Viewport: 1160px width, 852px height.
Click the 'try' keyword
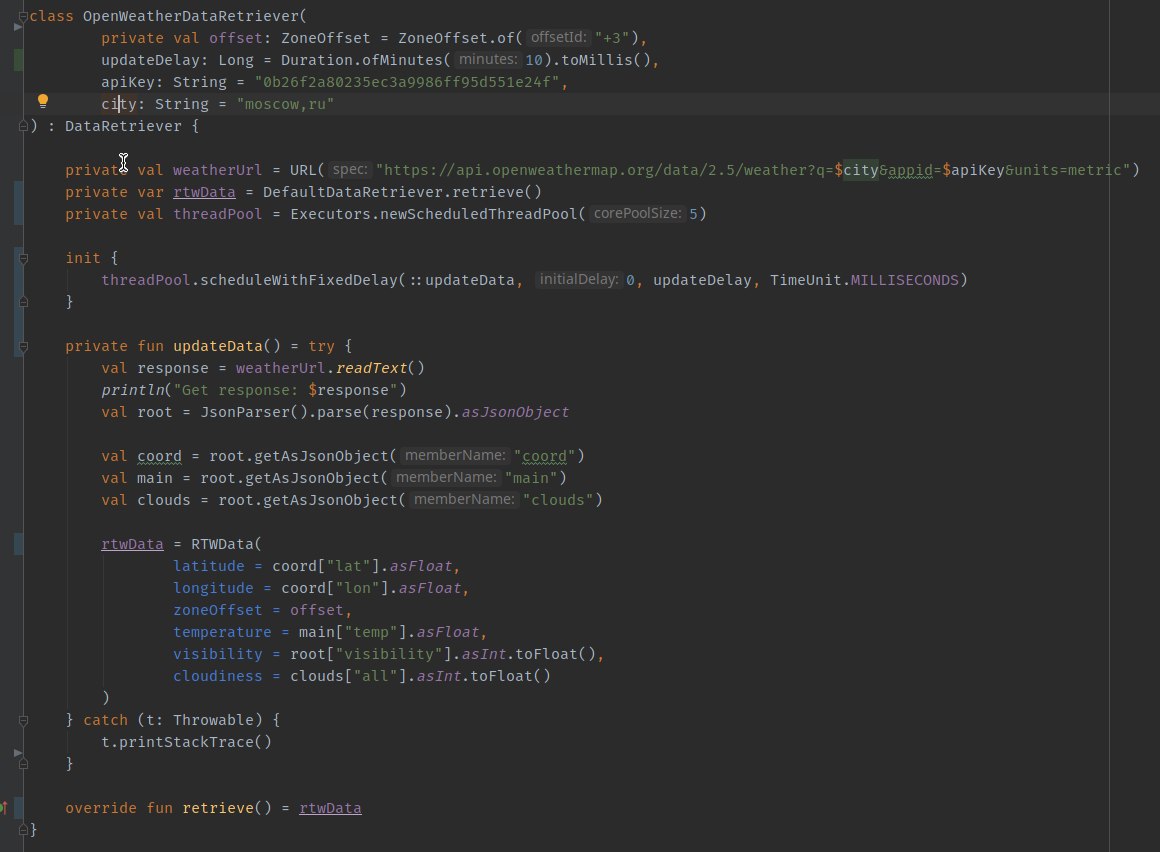(x=321, y=346)
